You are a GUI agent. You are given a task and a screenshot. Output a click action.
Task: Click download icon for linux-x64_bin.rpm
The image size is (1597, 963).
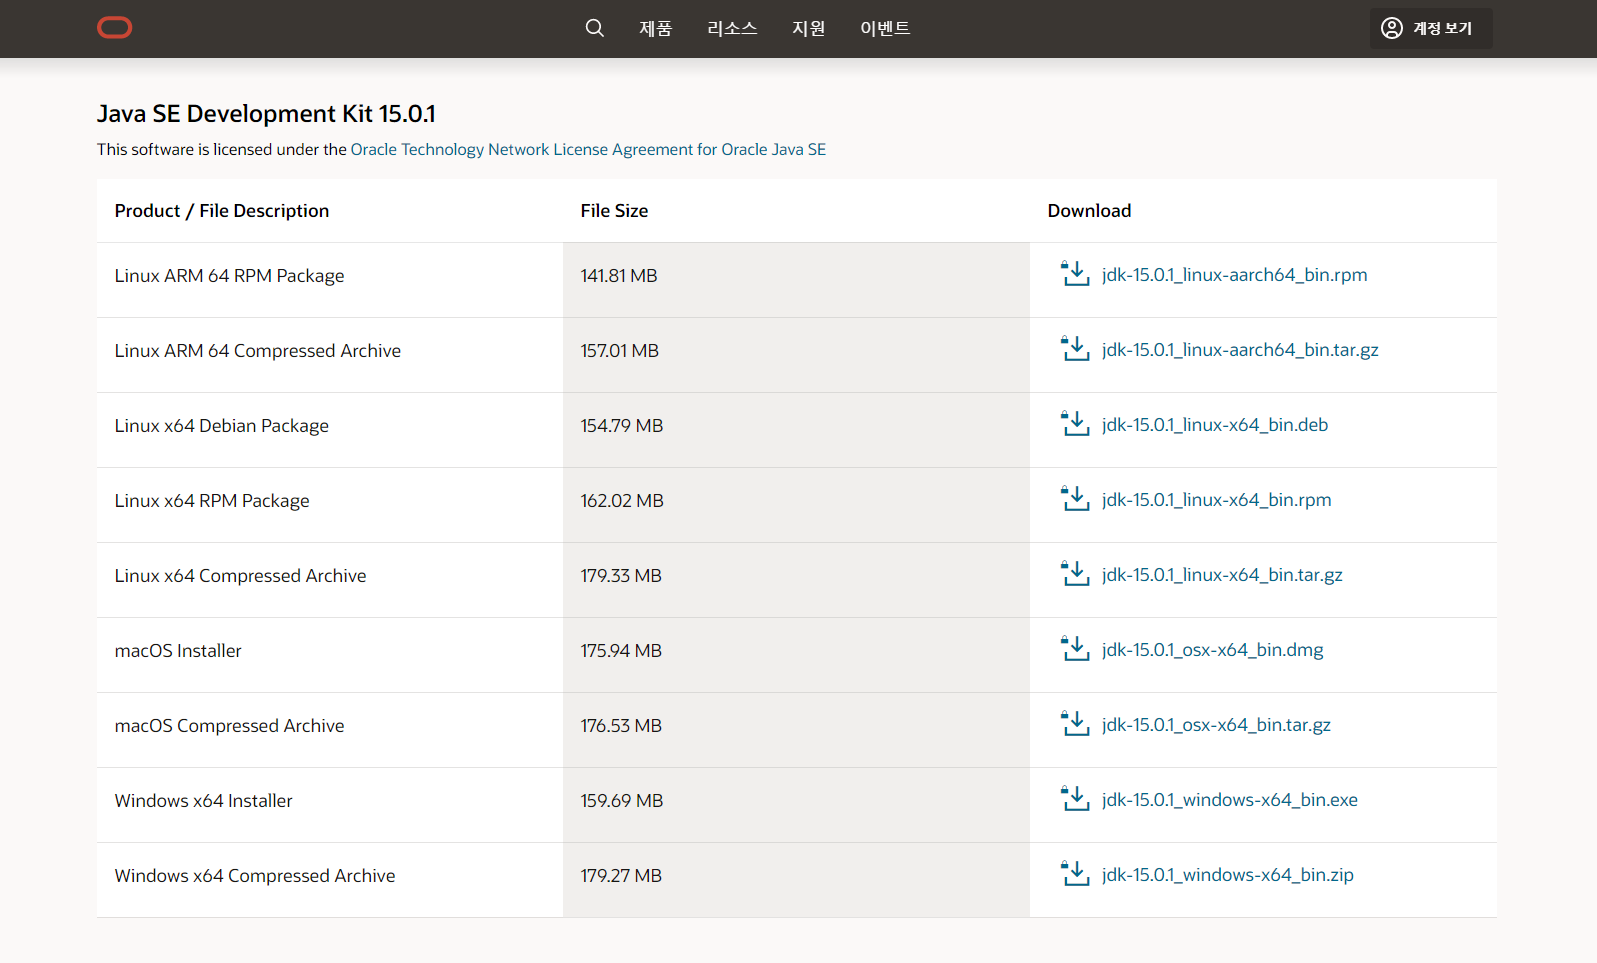(x=1075, y=499)
